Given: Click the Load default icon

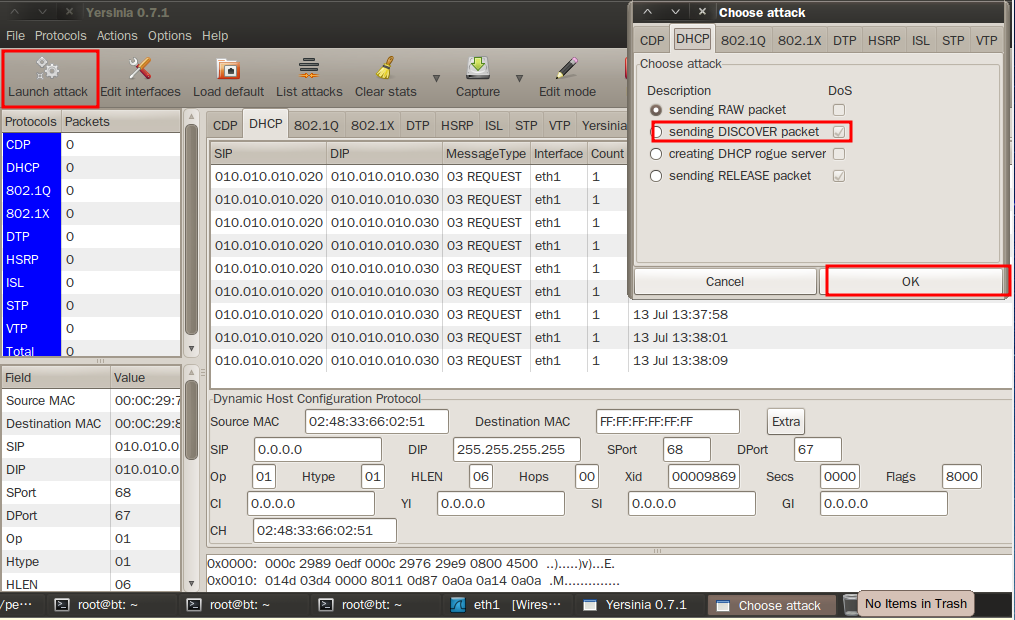Looking at the screenshot, I should pos(228,68).
